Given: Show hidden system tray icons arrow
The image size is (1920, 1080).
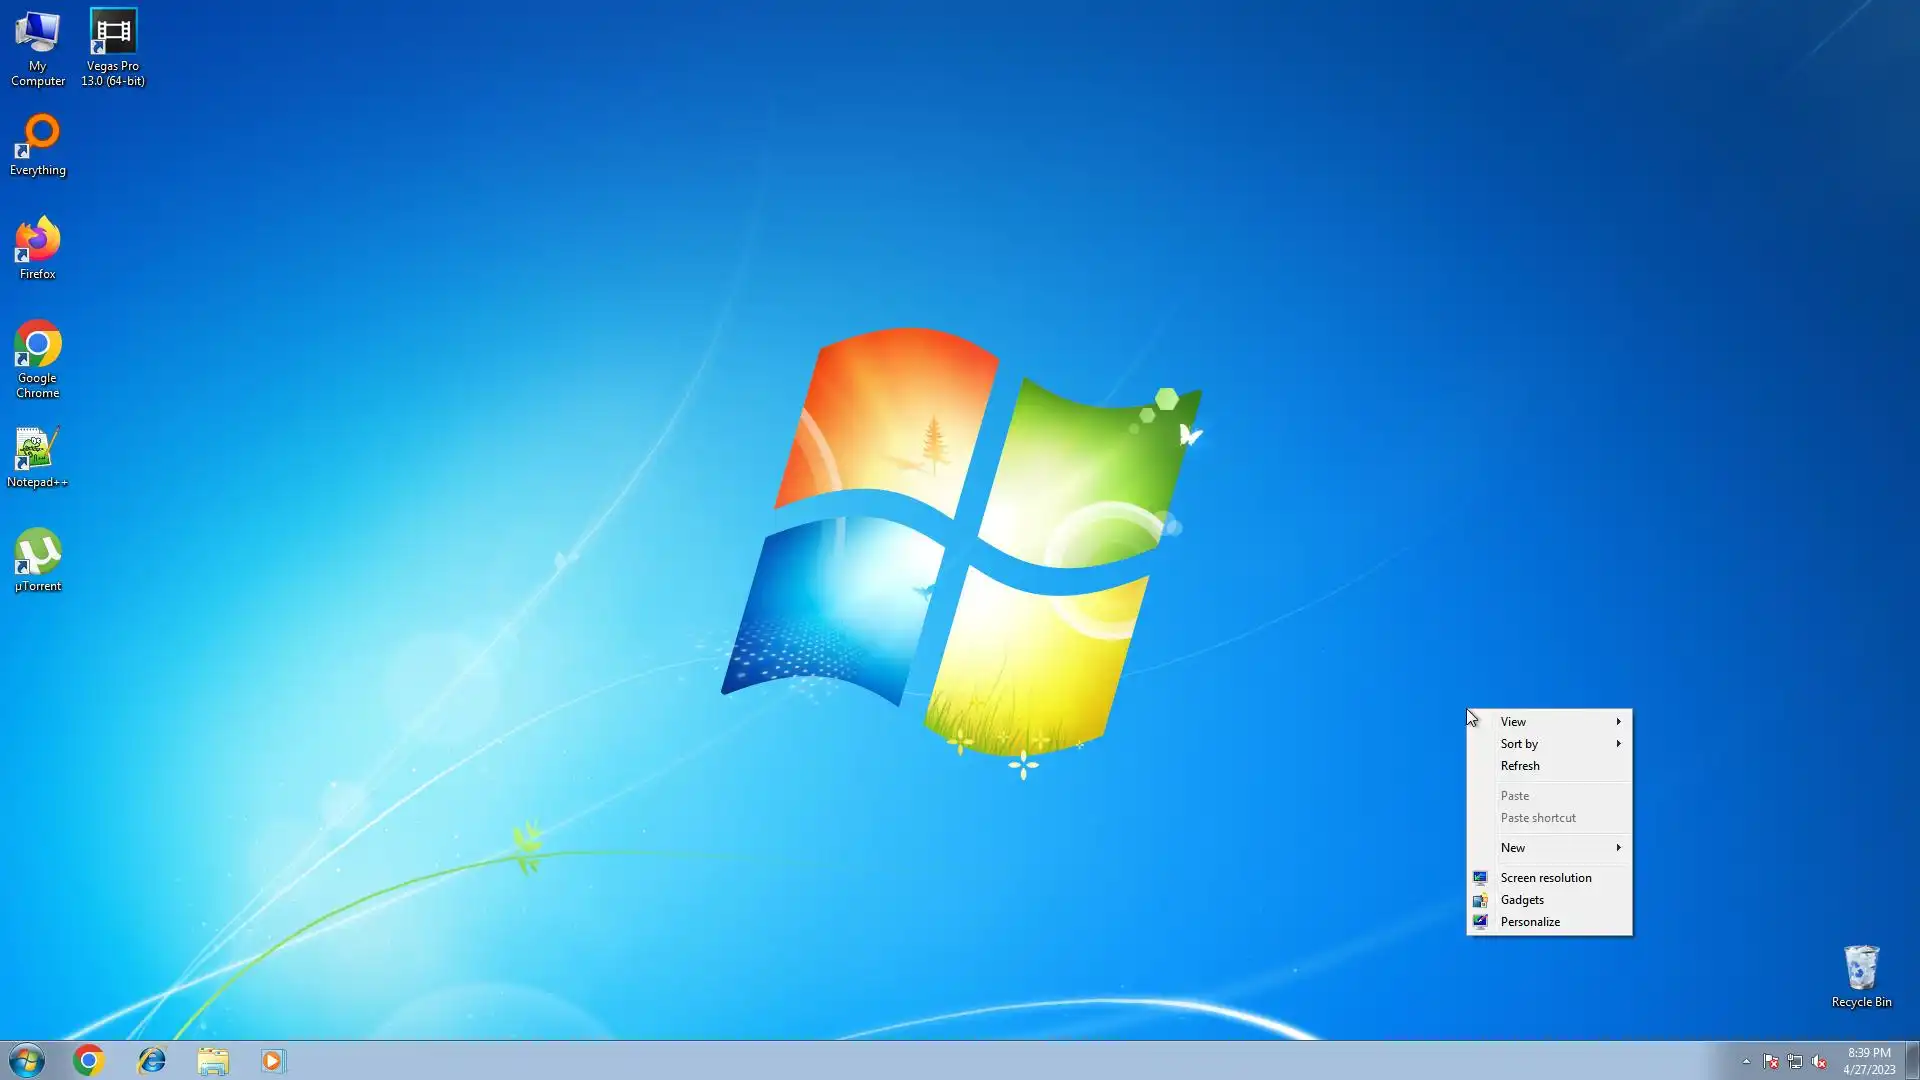Looking at the screenshot, I should [x=1746, y=1061].
